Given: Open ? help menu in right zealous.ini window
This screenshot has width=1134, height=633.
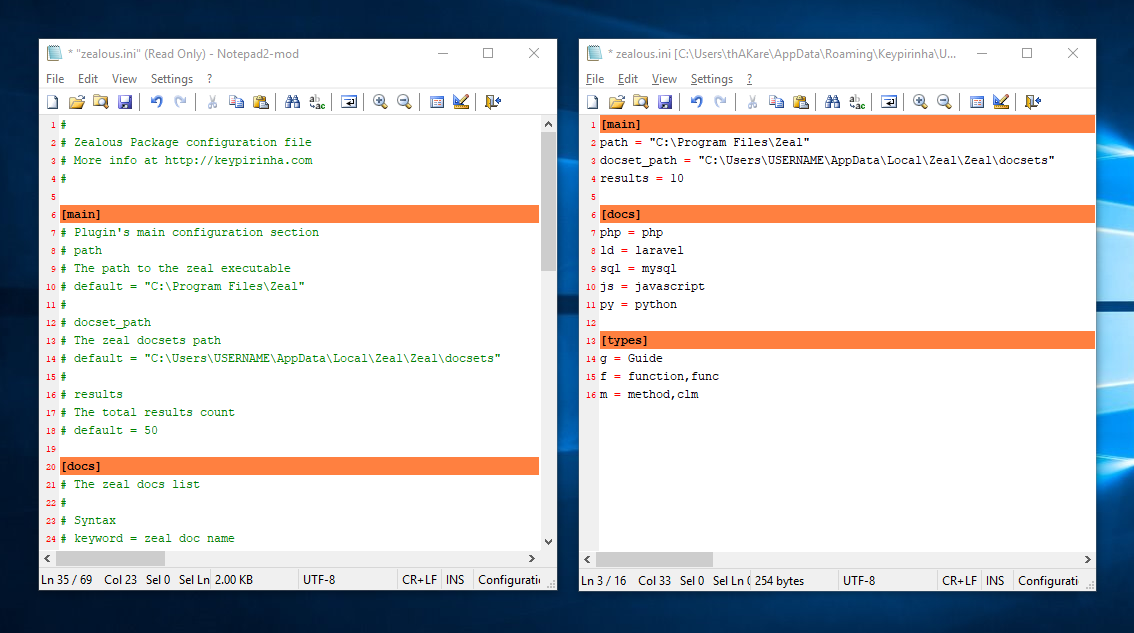Looking at the screenshot, I should click(x=749, y=79).
